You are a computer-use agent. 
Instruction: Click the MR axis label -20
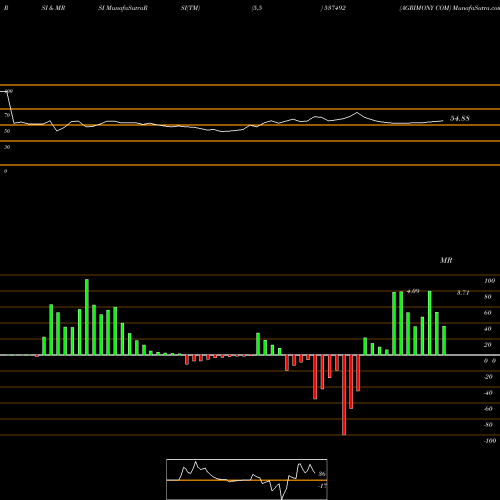[488, 377]
